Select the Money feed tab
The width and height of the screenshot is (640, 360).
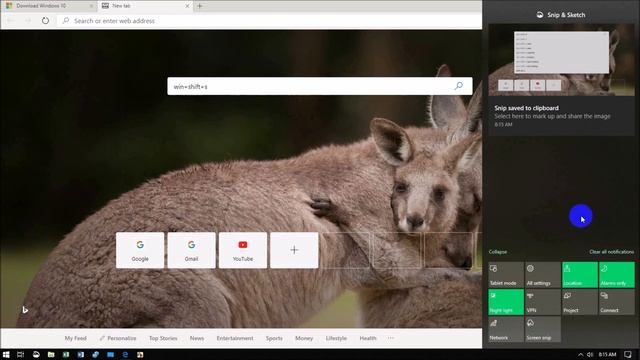click(x=304, y=338)
